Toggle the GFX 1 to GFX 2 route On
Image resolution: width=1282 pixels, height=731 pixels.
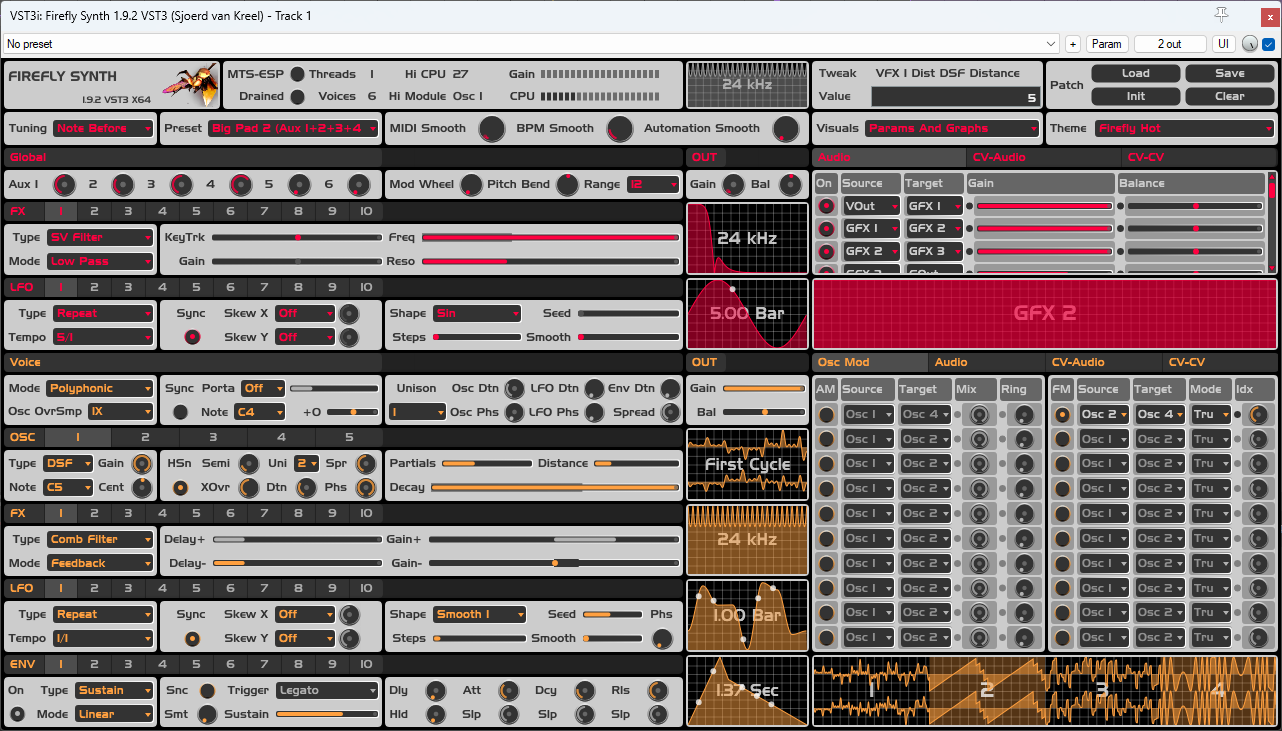(826, 229)
